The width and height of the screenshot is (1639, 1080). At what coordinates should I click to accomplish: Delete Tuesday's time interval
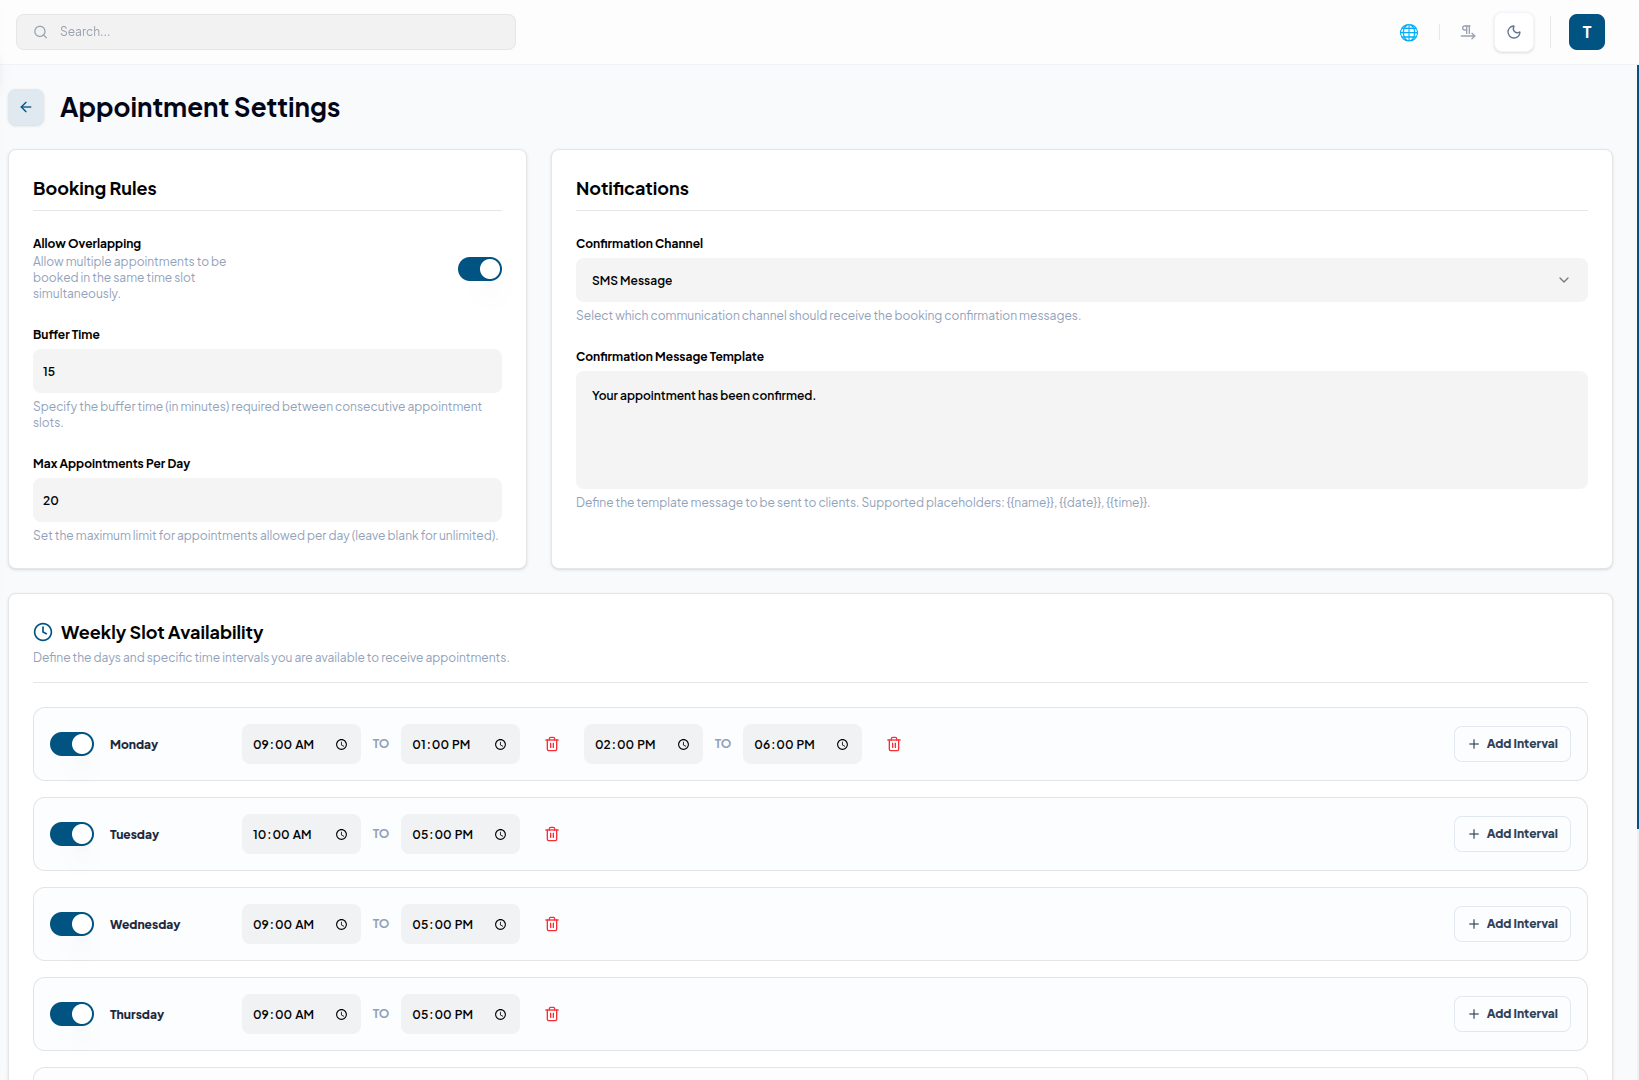552,834
